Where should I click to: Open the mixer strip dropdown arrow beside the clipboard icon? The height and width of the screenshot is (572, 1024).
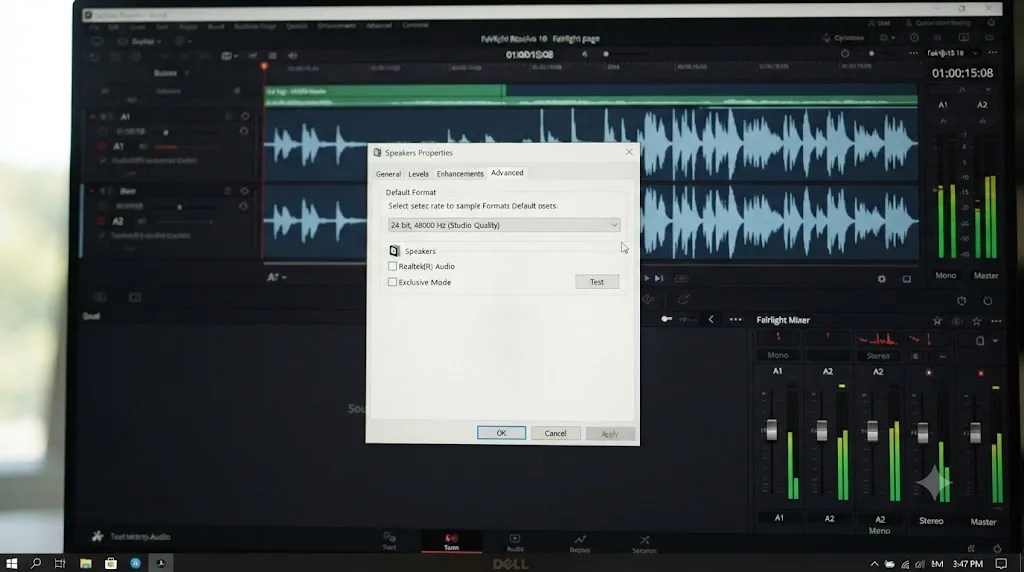tap(995, 341)
